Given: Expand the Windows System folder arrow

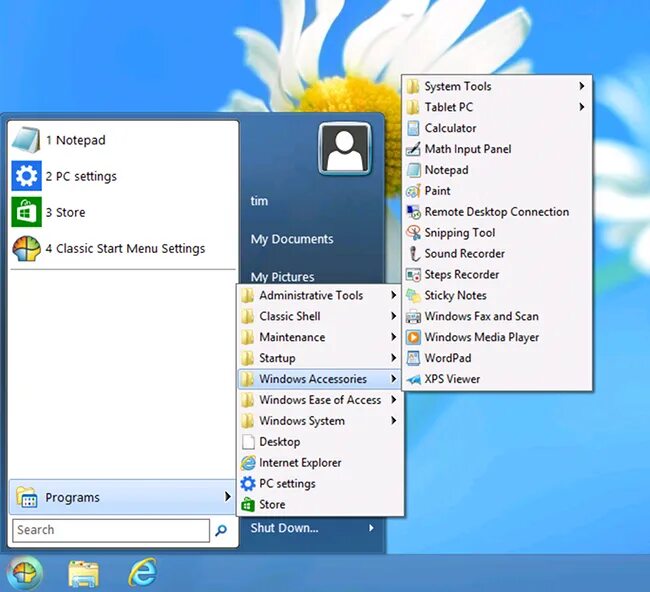Looking at the screenshot, I should pos(393,420).
